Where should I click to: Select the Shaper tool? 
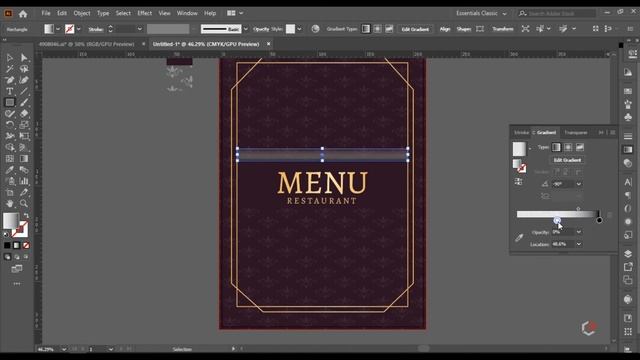(10, 113)
